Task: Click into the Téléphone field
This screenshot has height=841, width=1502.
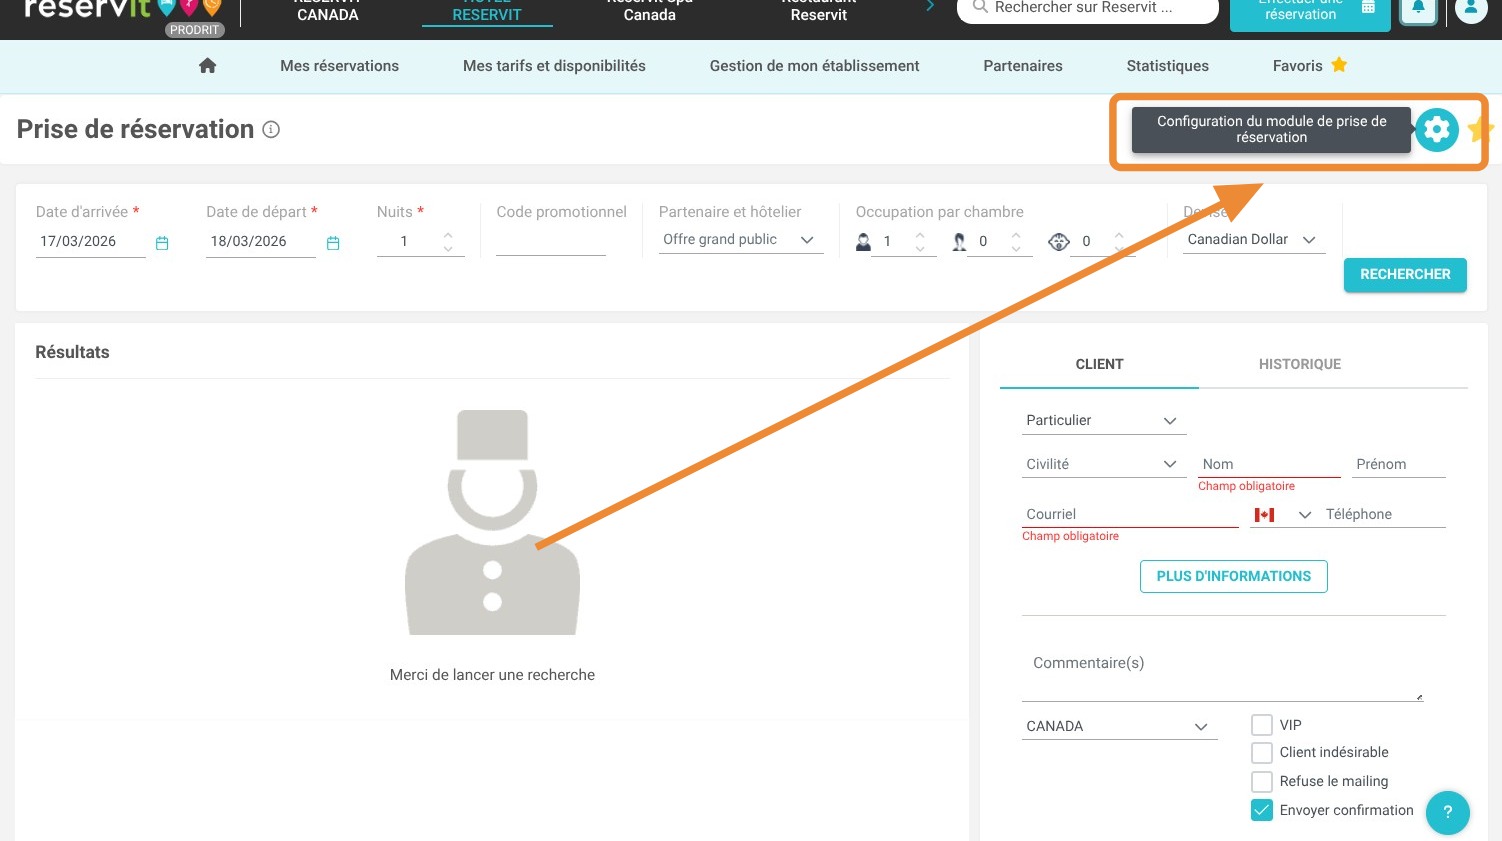Action: click(1384, 515)
